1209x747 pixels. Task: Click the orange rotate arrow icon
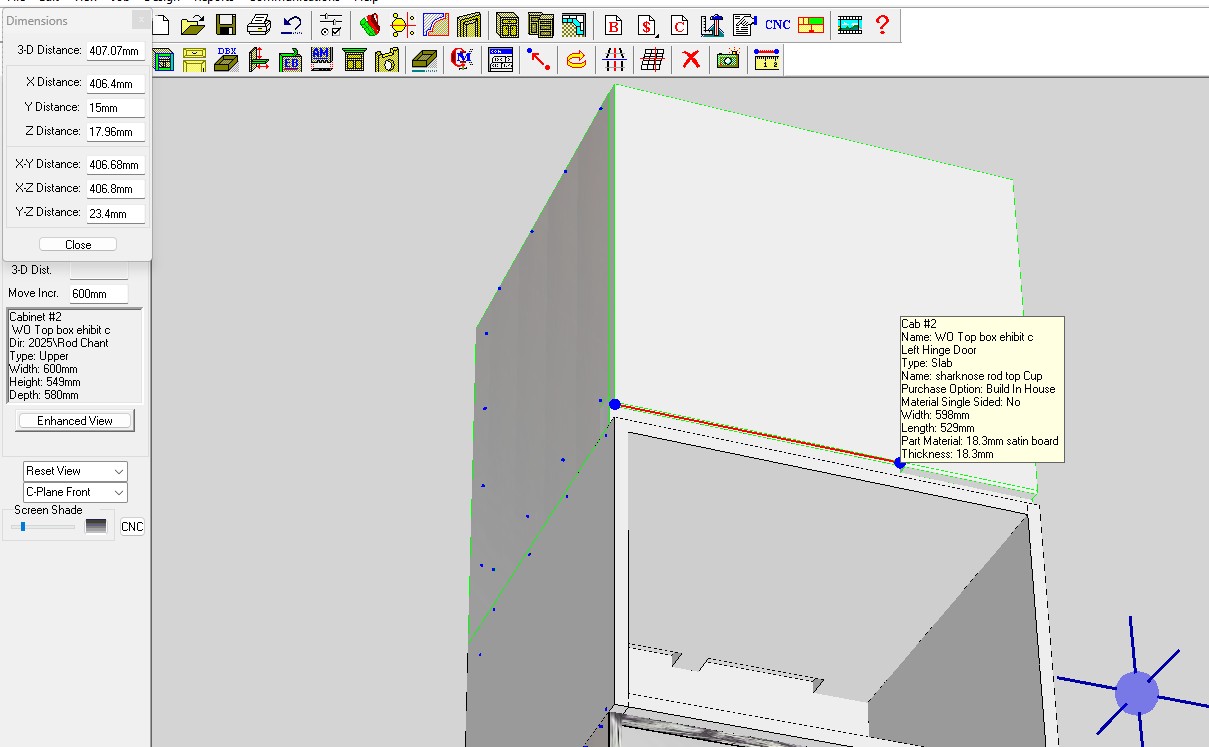coord(576,60)
